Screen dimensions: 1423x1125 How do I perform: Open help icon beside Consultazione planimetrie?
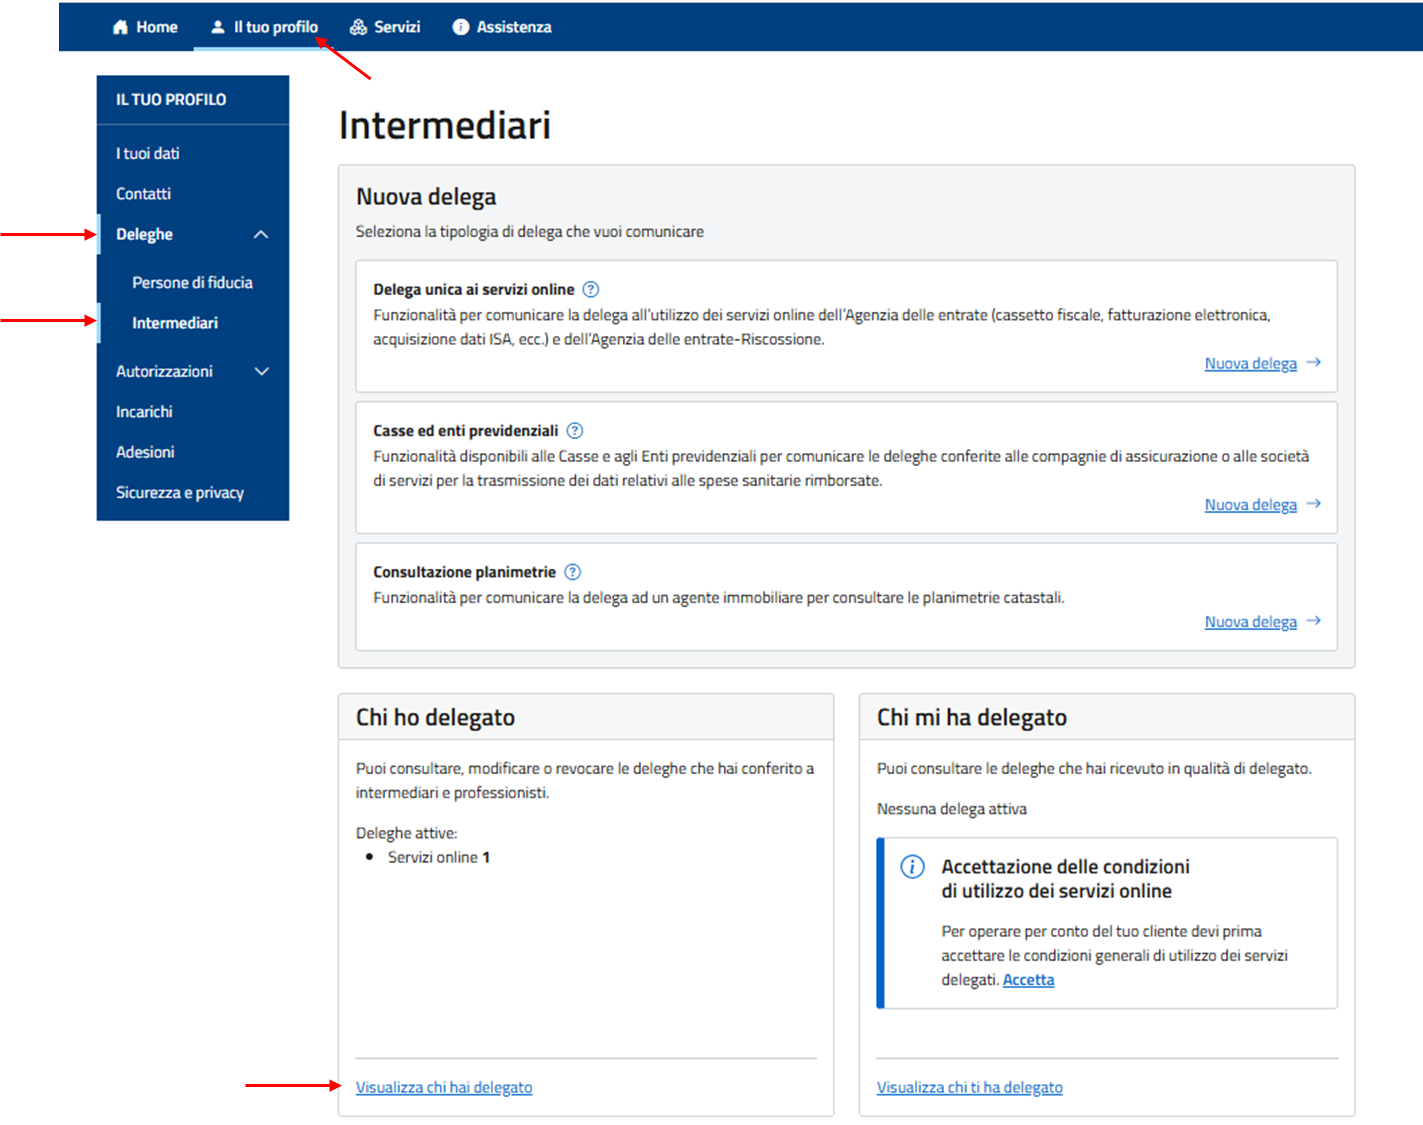click(x=572, y=572)
